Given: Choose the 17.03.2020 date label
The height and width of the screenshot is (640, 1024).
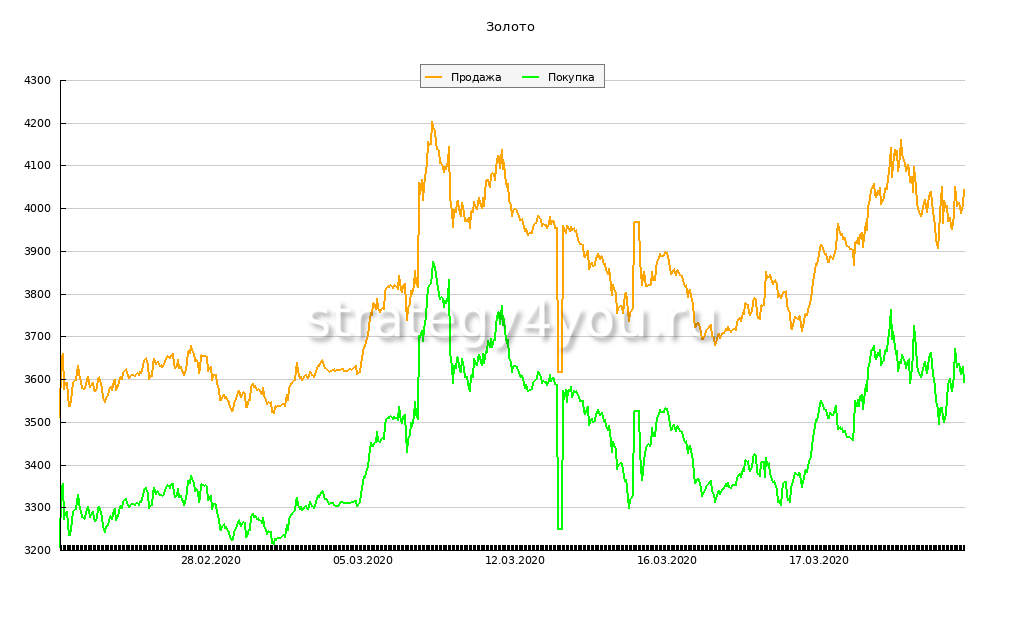Looking at the screenshot, I should point(819,561).
